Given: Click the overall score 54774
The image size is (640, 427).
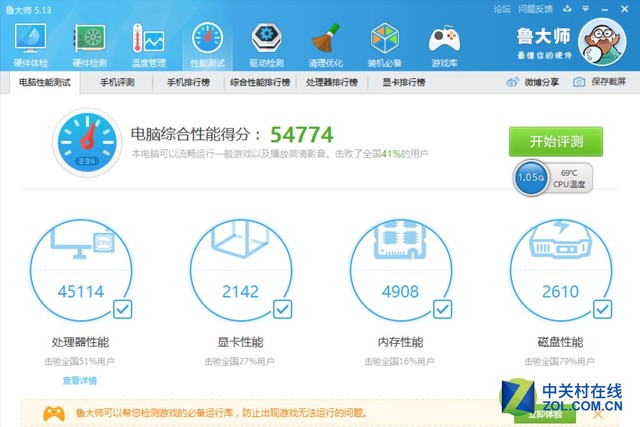Looking at the screenshot, I should pos(302,135).
